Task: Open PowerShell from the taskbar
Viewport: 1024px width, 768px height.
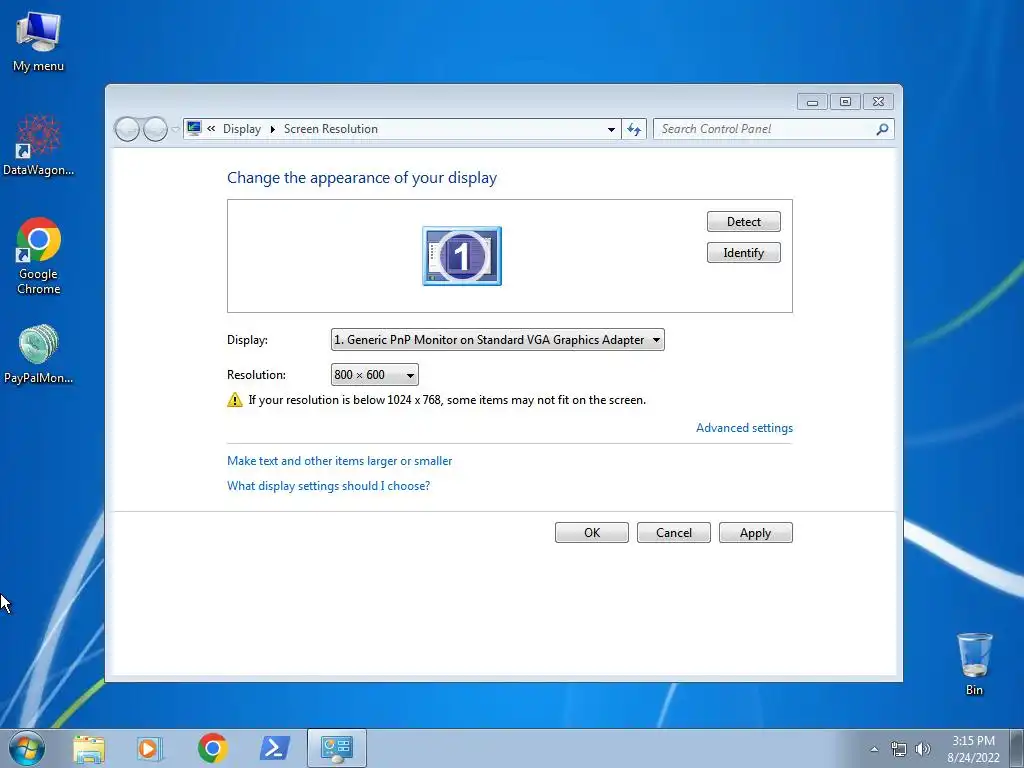Action: coord(274,748)
